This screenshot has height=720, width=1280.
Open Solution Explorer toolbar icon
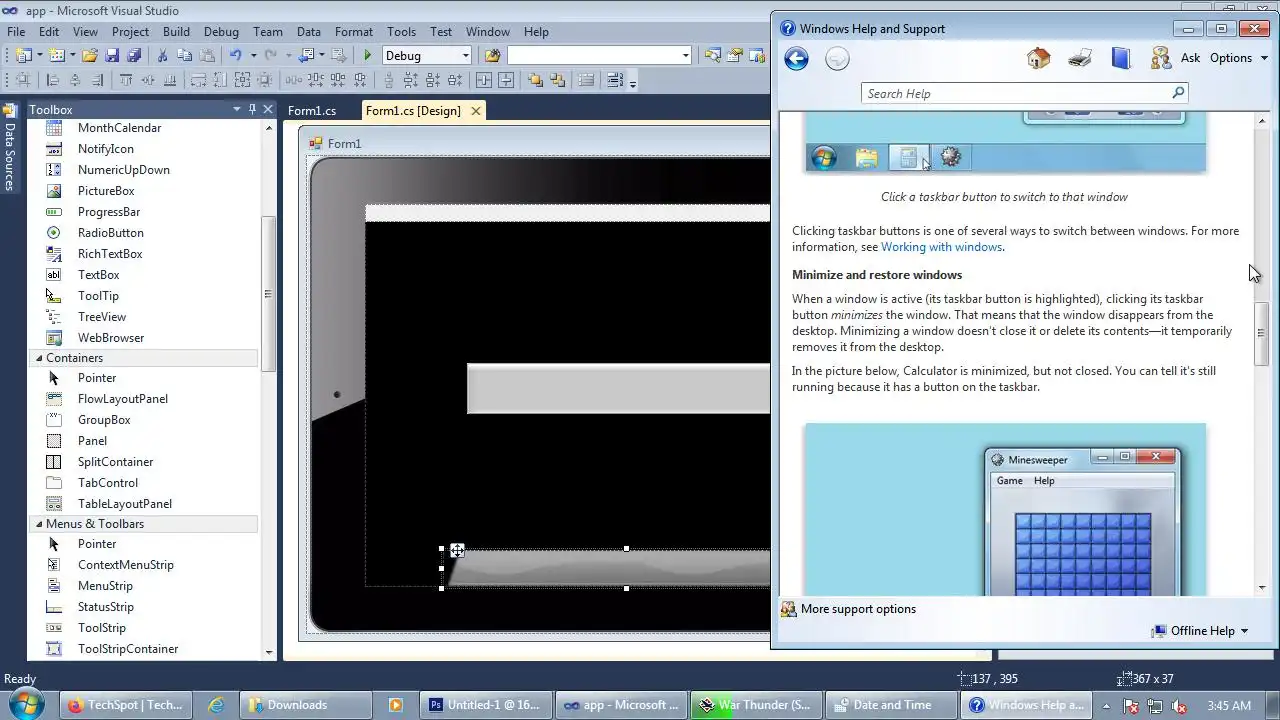tap(713, 56)
